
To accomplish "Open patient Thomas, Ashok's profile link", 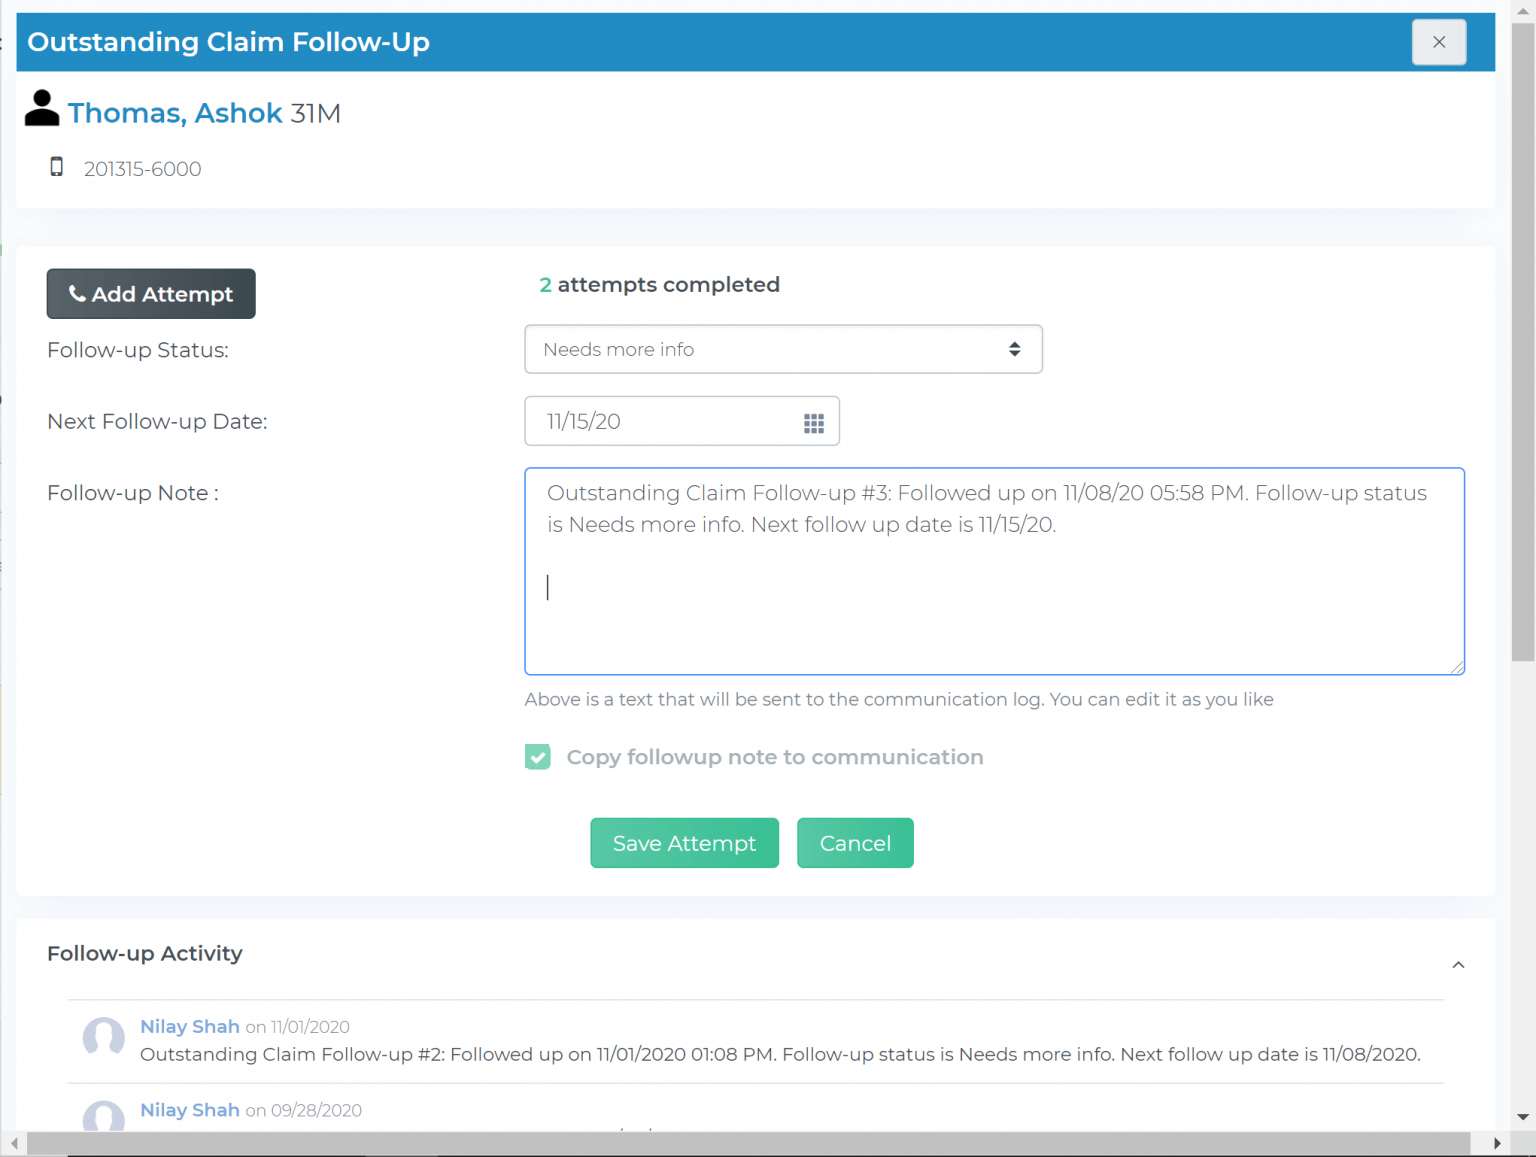I will click(x=175, y=113).
